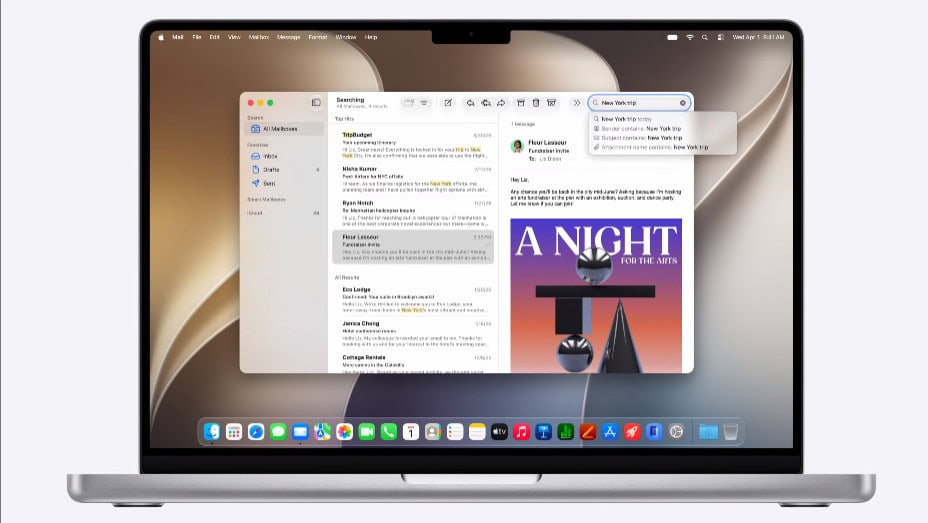Open Music from the Dock
This screenshot has height=523, width=928.
(521, 432)
